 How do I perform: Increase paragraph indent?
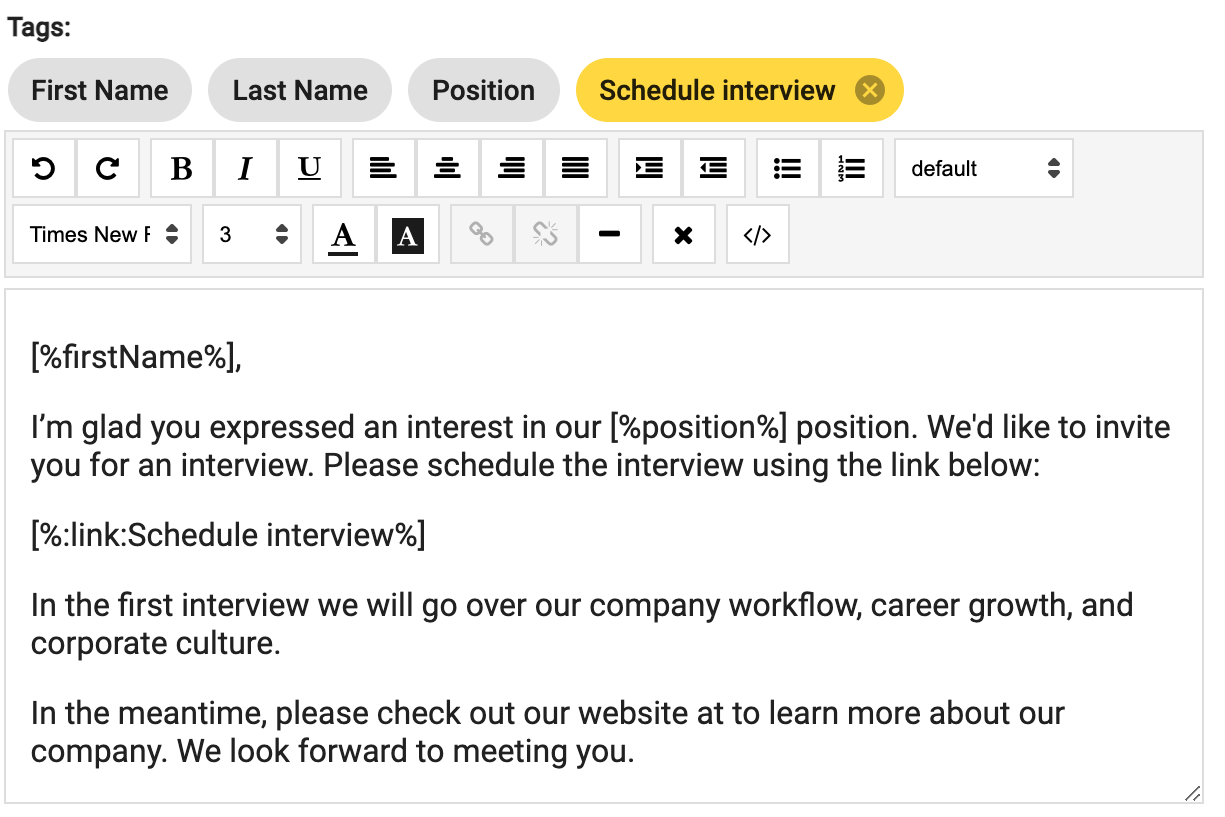[x=649, y=168]
